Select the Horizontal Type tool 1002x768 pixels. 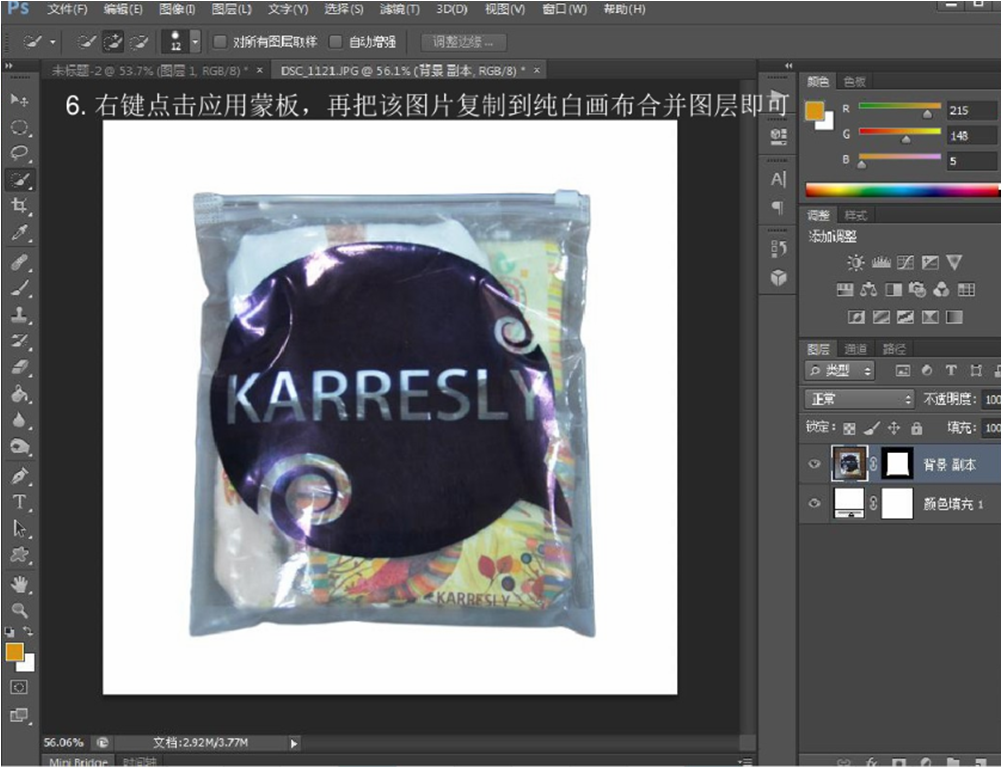[19, 502]
